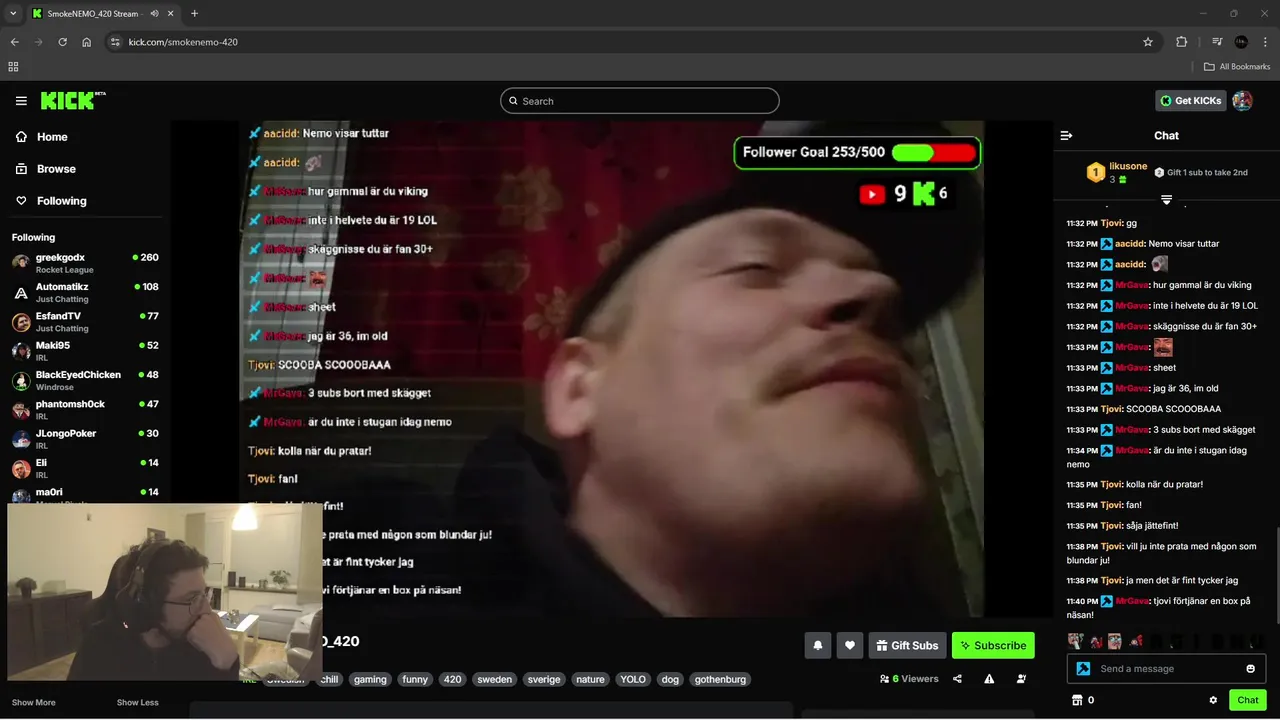Image resolution: width=1280 pixels, height=720 pixels.
Task: Click the Gift 1 sub to take 2nd text
Action: (1208, 172)
